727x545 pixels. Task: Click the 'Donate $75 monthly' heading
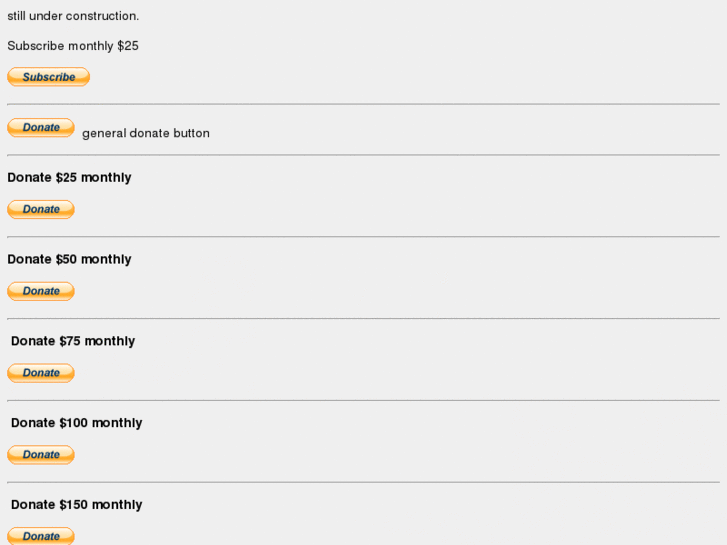pos(73,341)
